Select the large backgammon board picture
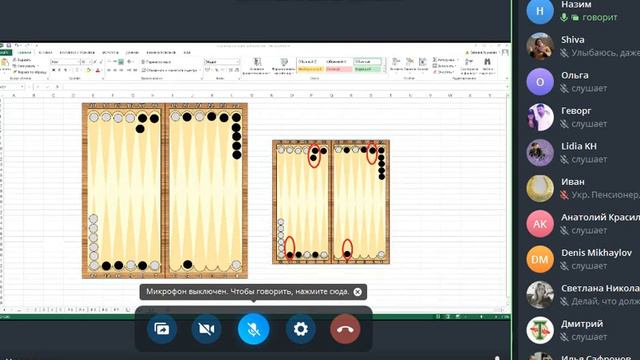 coord(165,191)
